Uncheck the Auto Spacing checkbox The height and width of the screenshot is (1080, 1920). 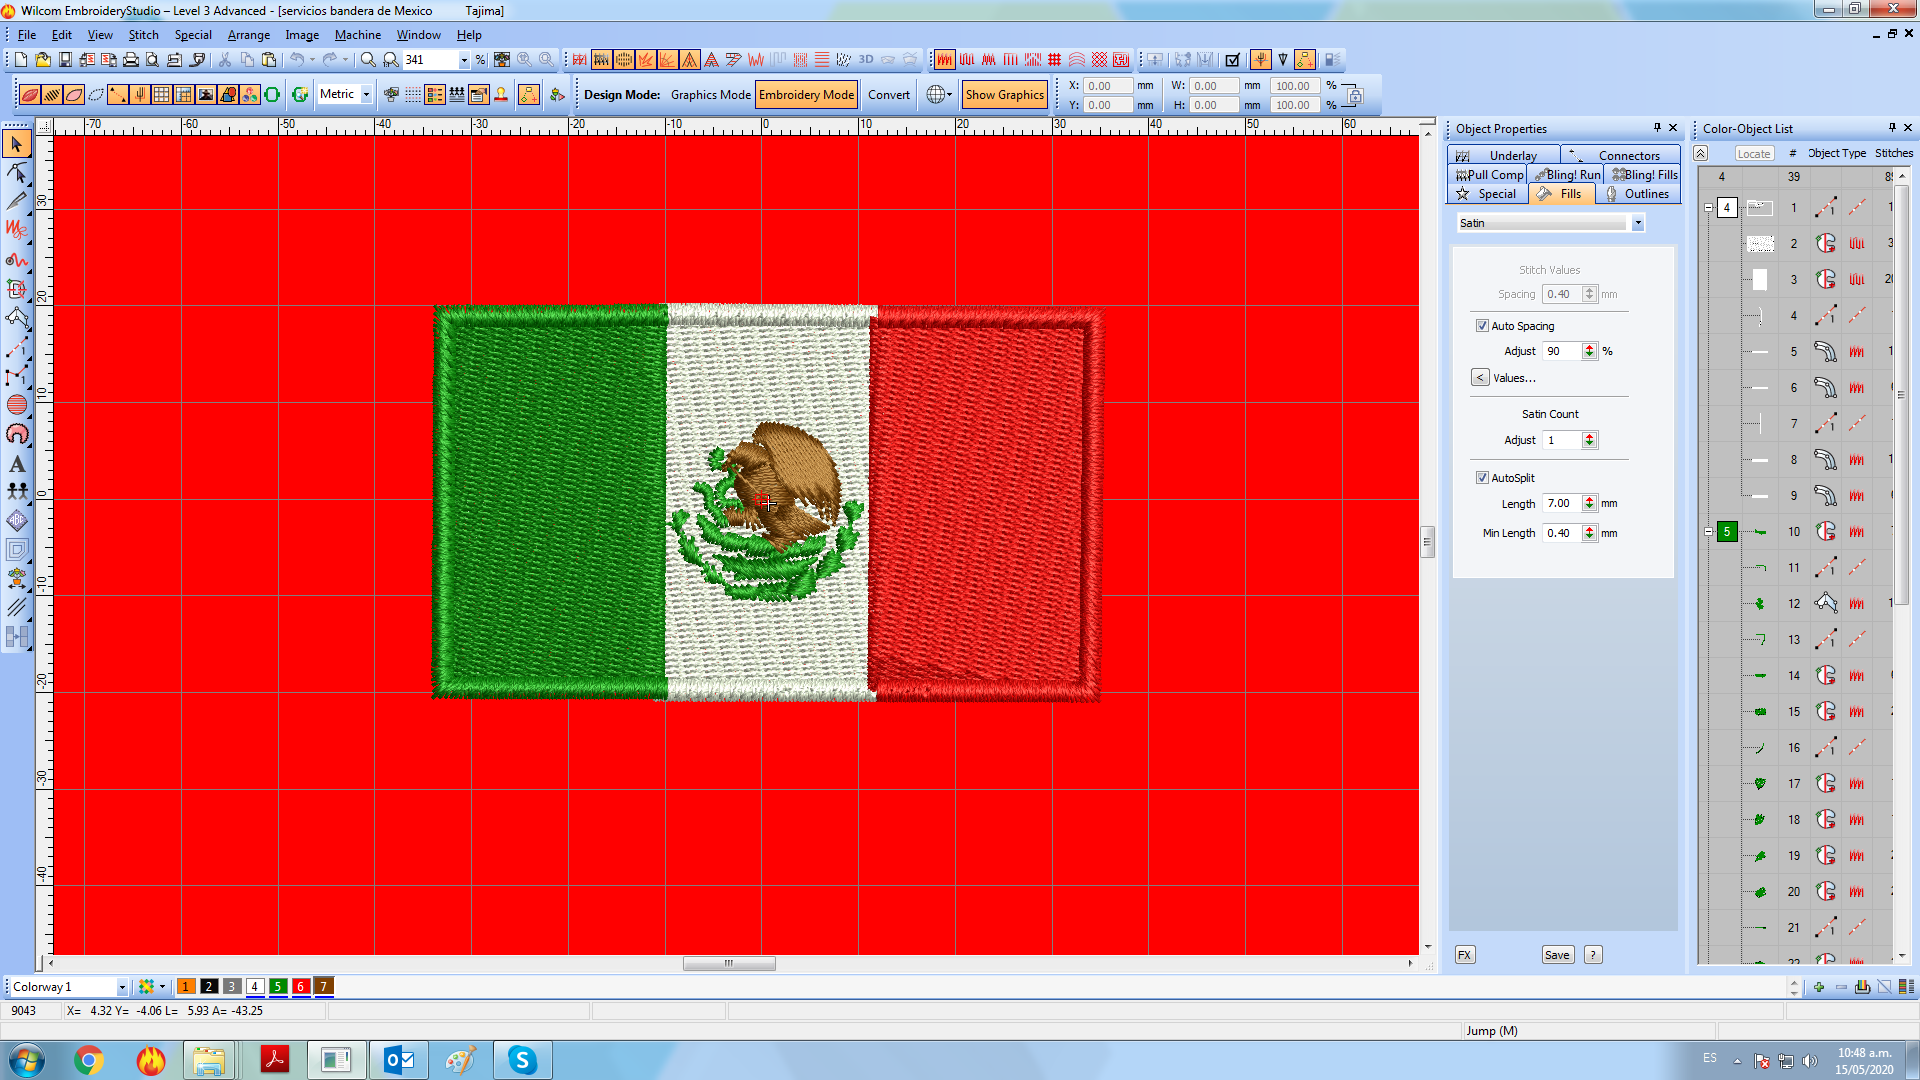(1482, 326)
